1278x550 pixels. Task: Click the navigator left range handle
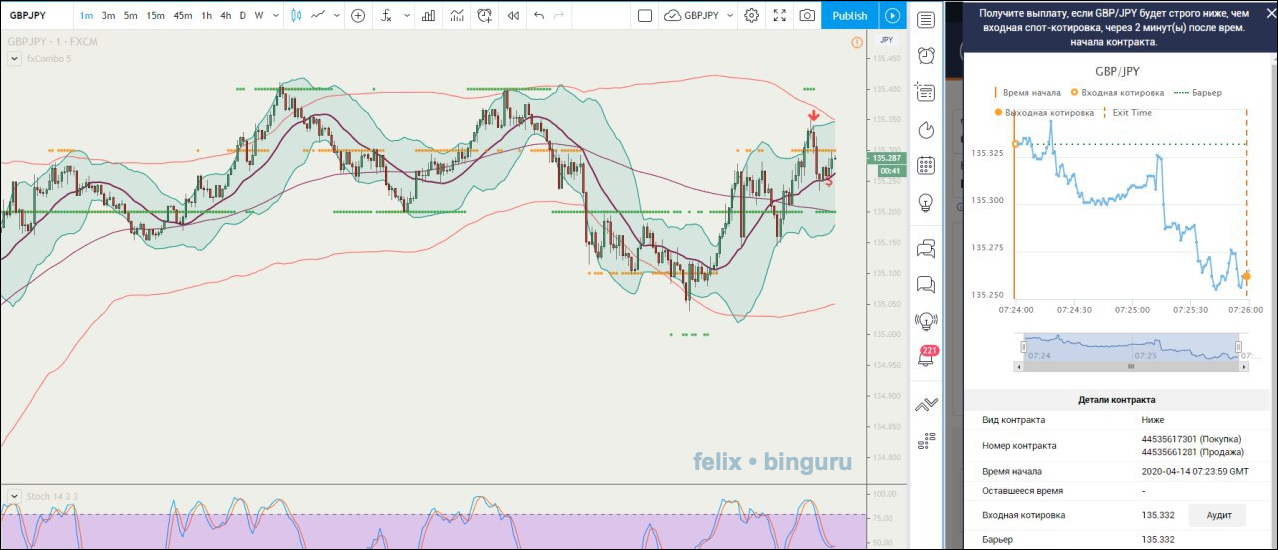pos(1023,347)
